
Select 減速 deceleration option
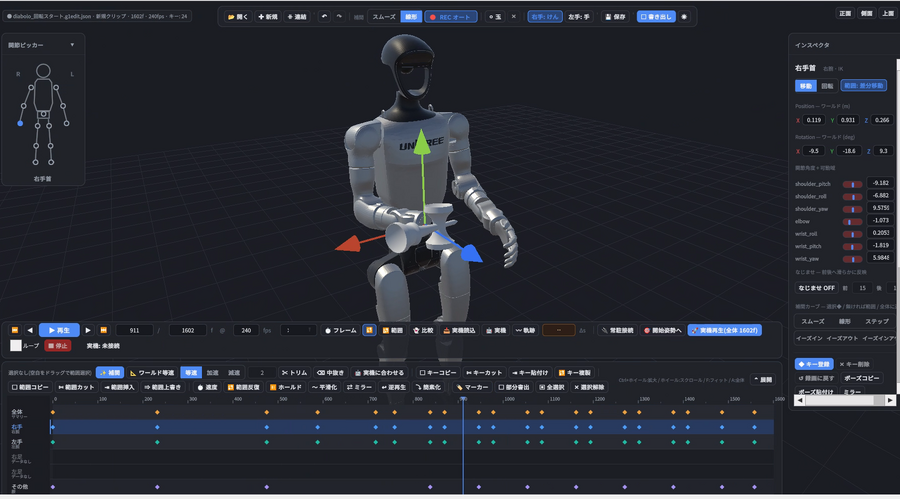pyautogui.click(x=234, y=373)
